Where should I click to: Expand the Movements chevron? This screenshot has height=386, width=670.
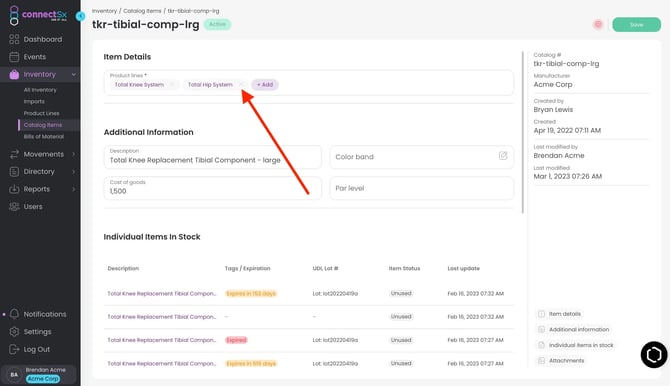point(73,154)
